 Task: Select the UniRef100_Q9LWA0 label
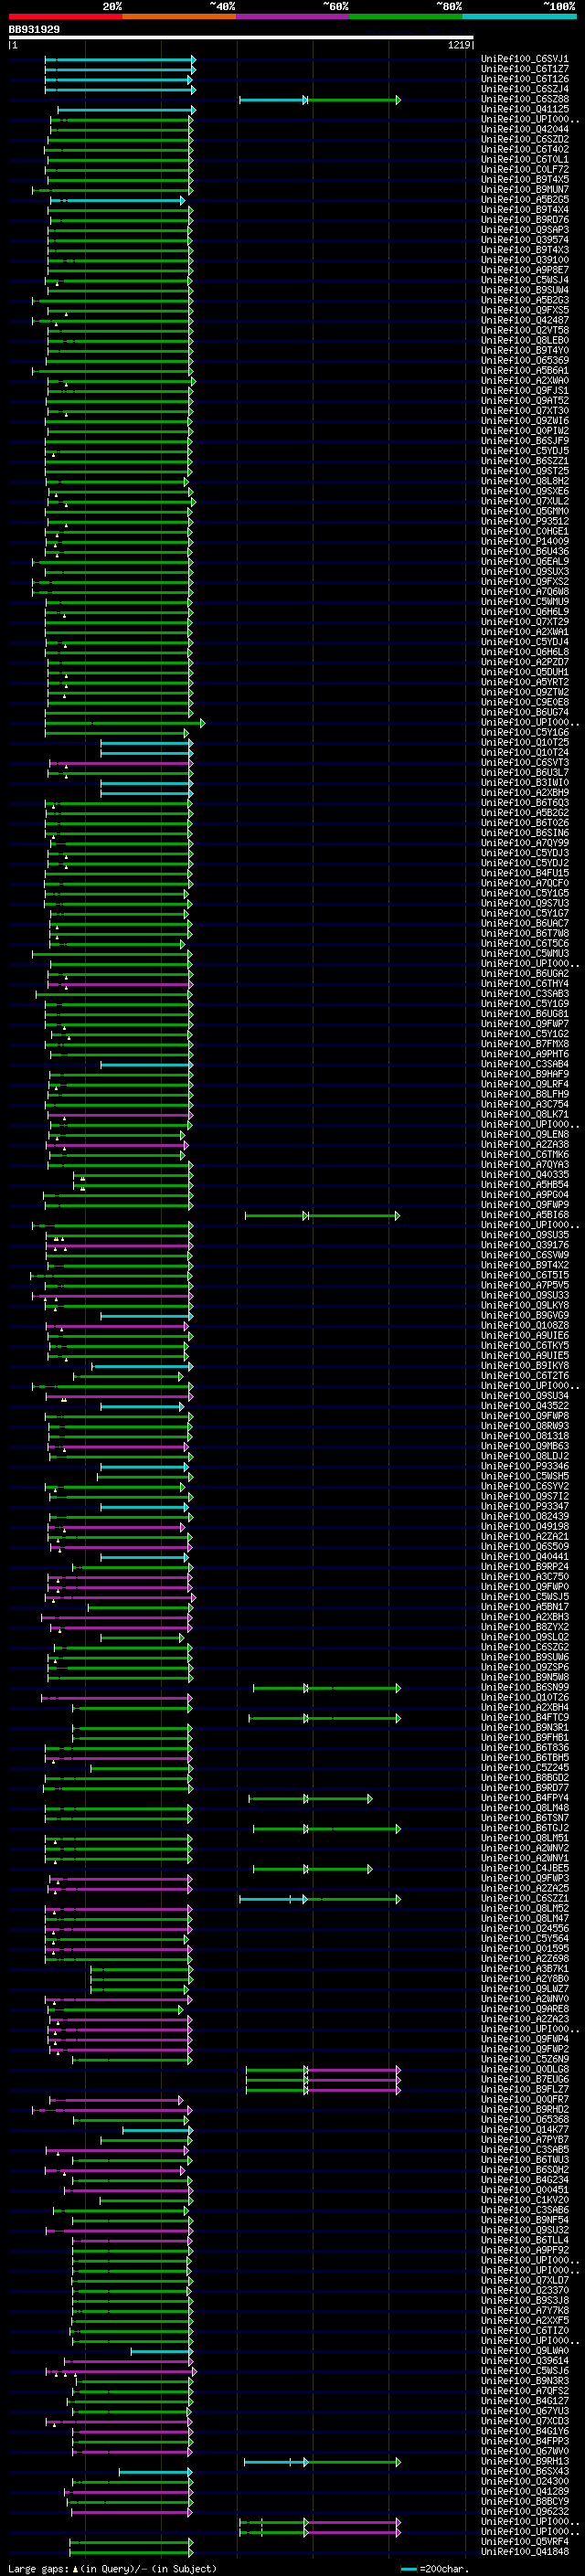525,2350
